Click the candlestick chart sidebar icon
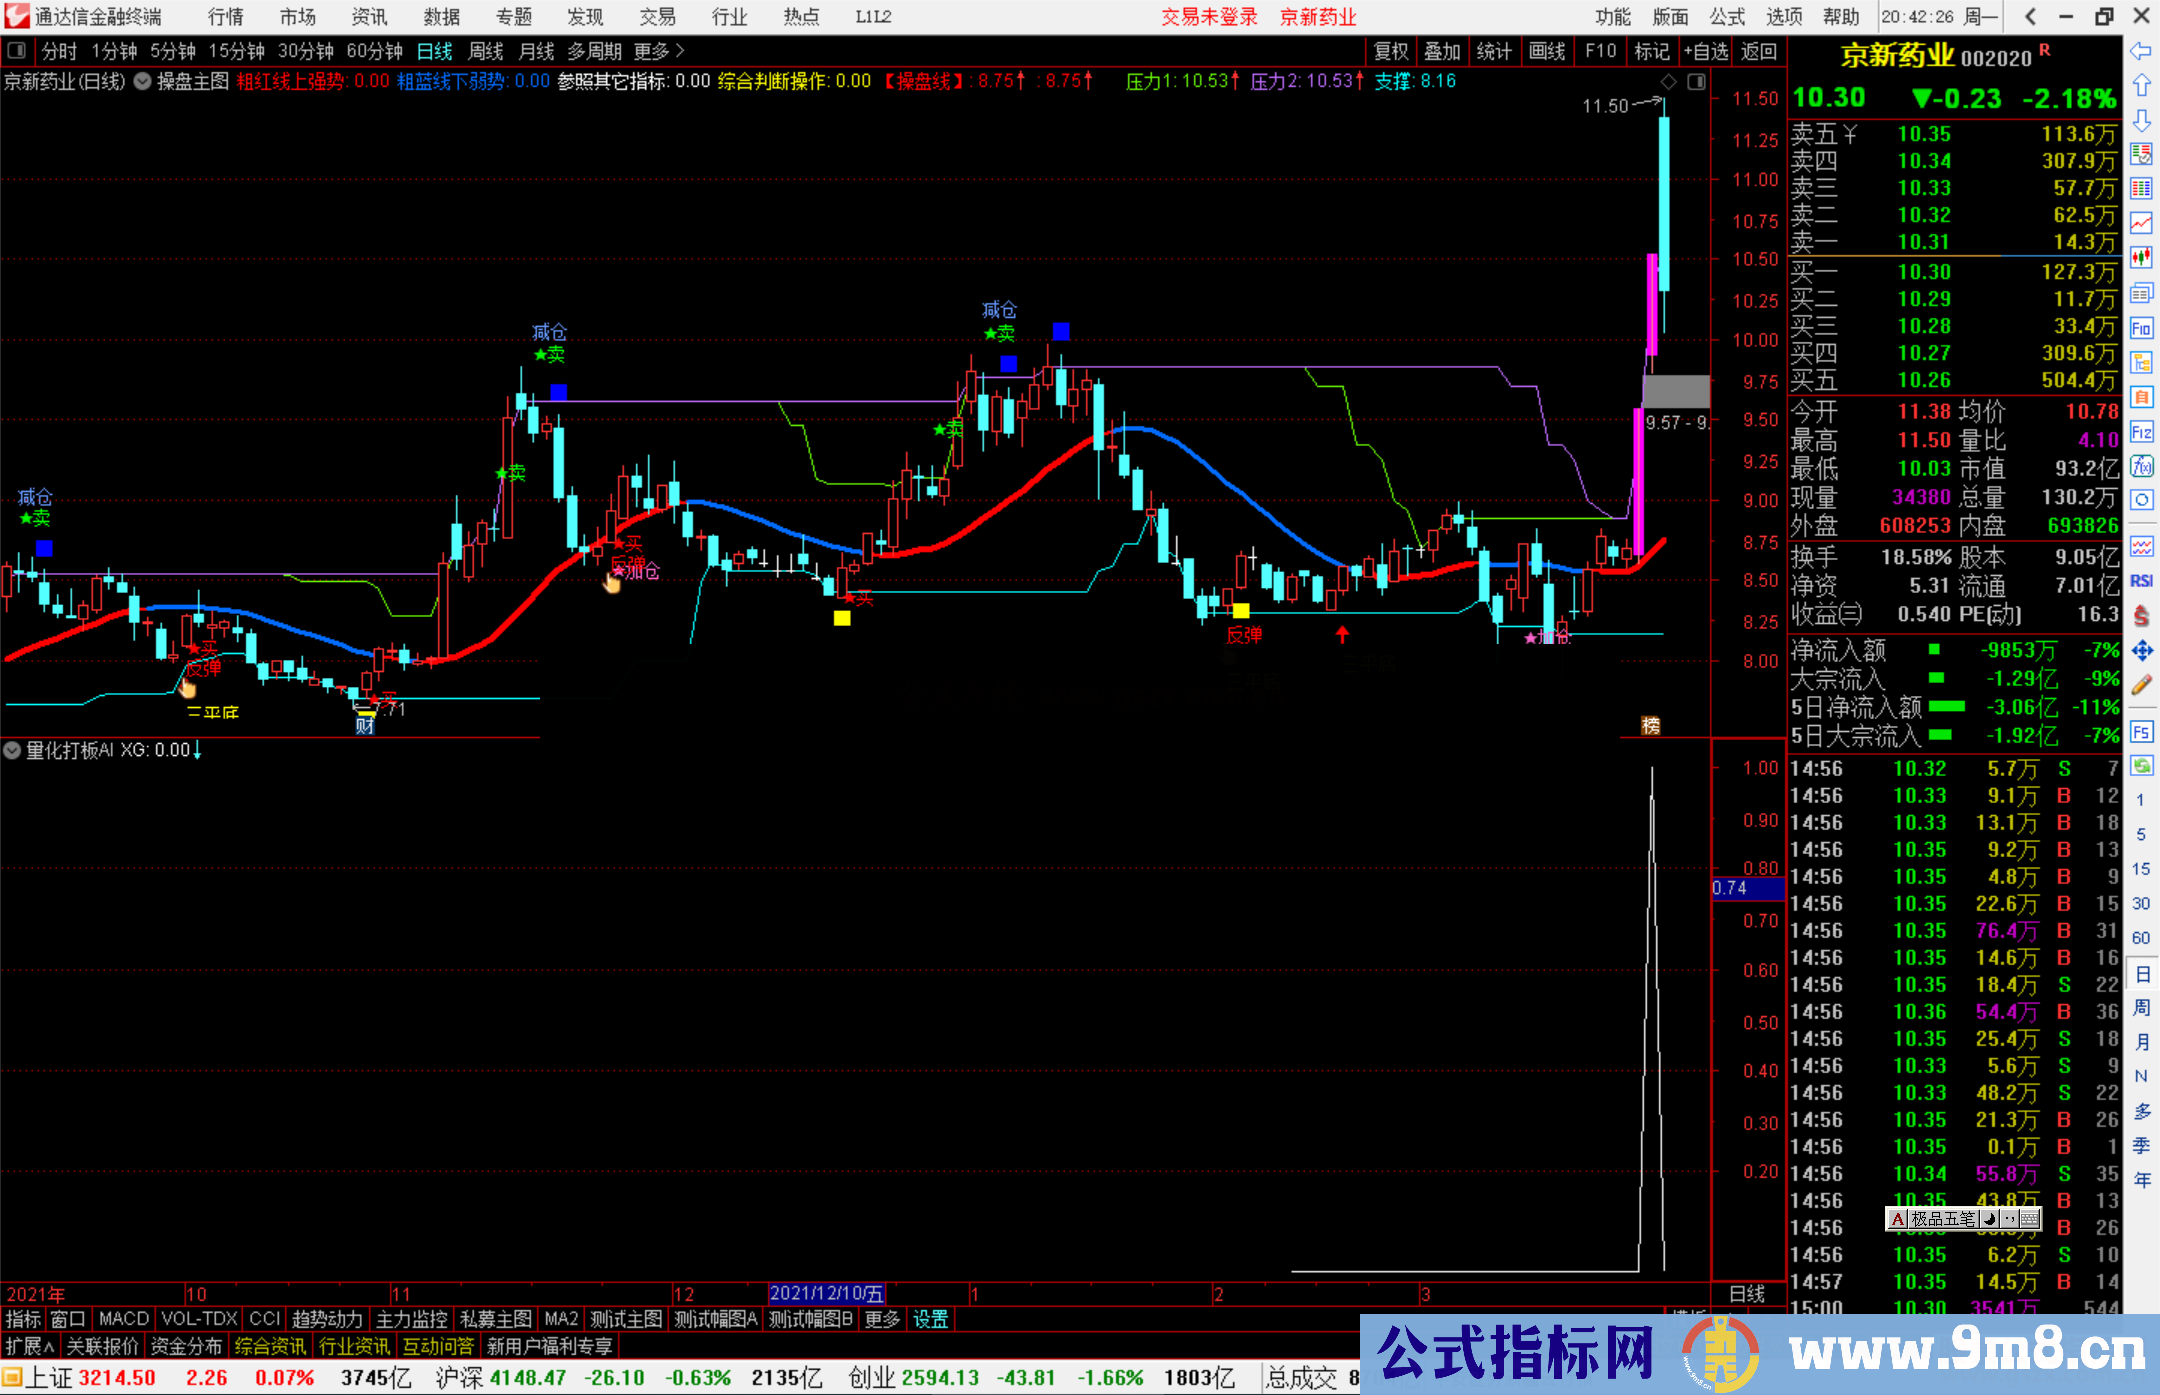Screen dimensions: 2160x1395 click(x=2141, y=257)
